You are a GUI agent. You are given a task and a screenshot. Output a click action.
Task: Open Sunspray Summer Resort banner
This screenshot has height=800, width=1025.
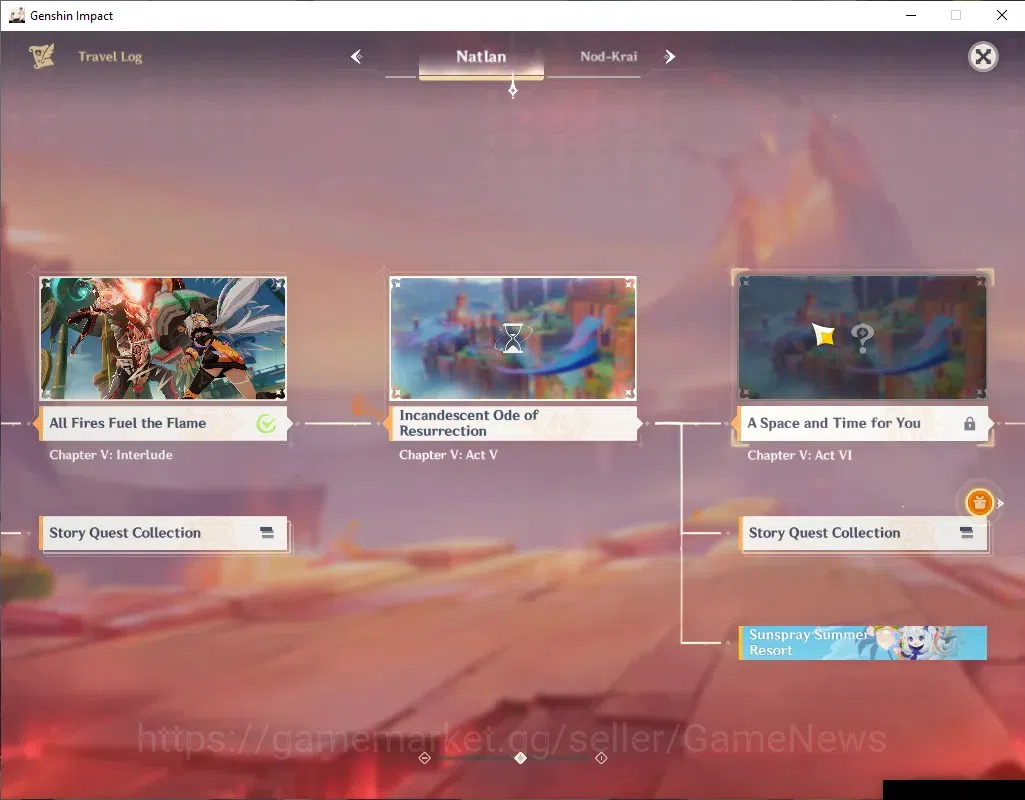click(x=862, y=642)
